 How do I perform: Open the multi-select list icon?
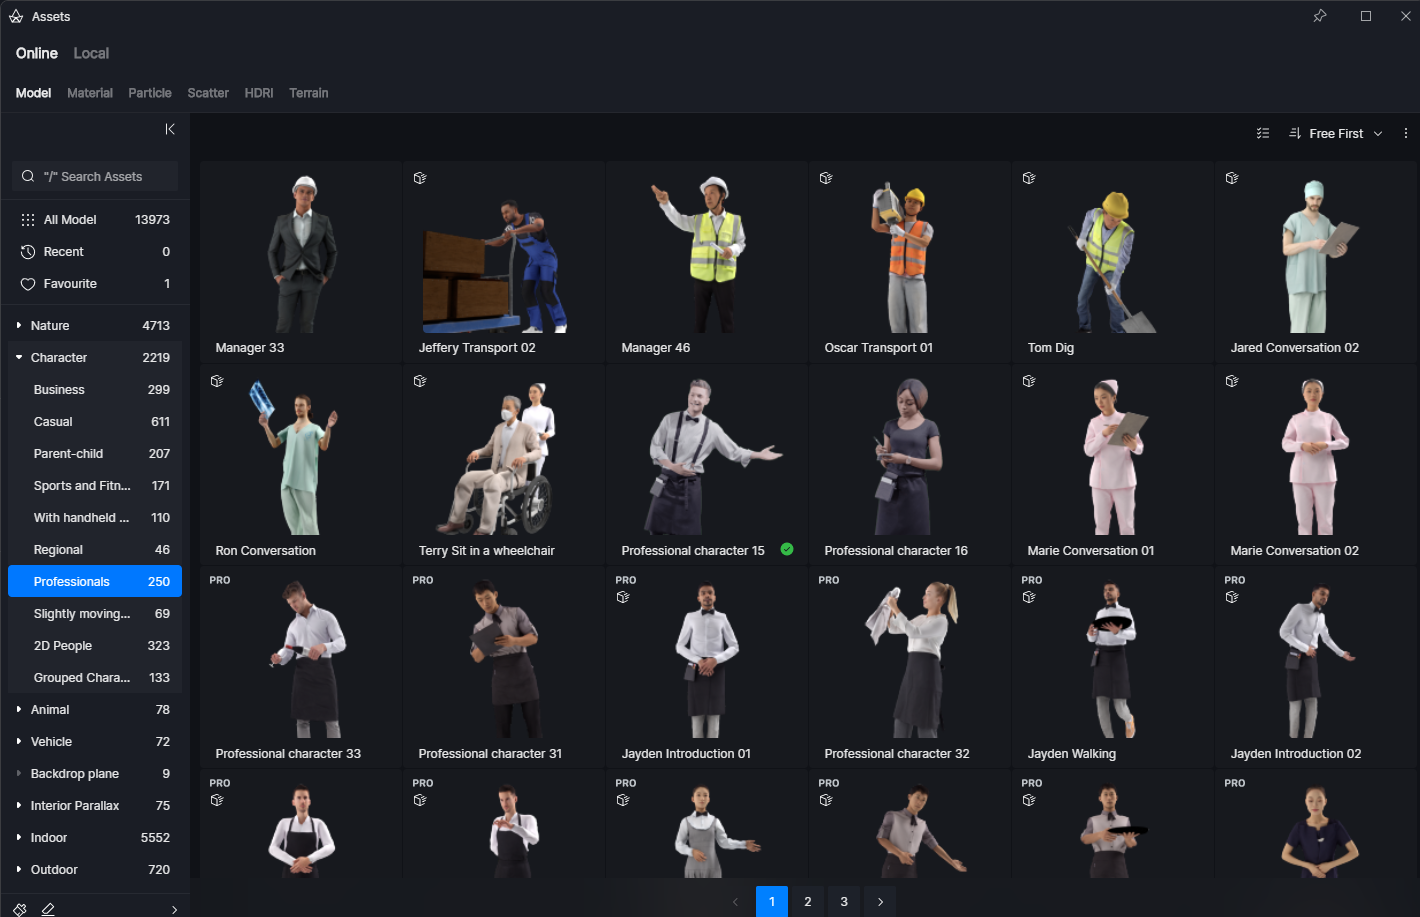(x=1263, y=133)
